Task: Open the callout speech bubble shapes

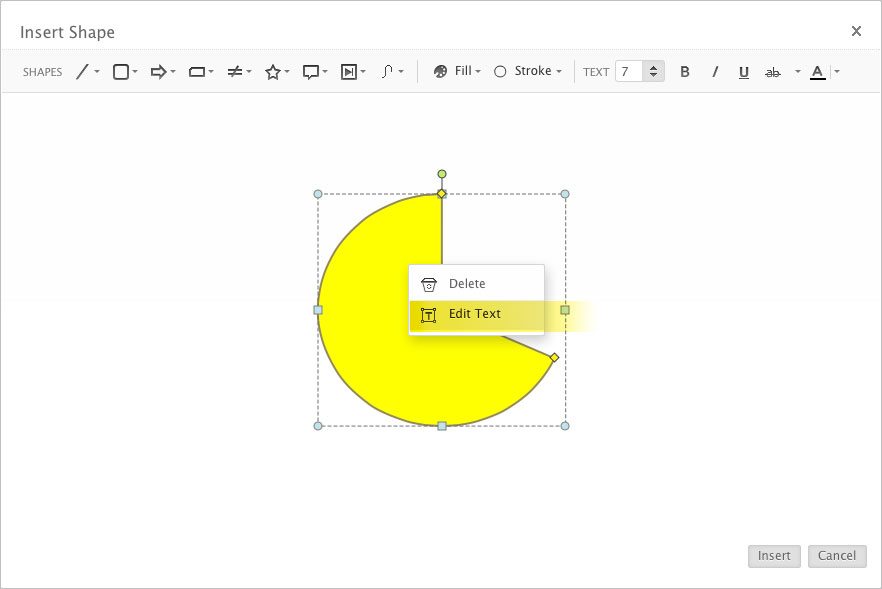Action: (x=311, y=72)
